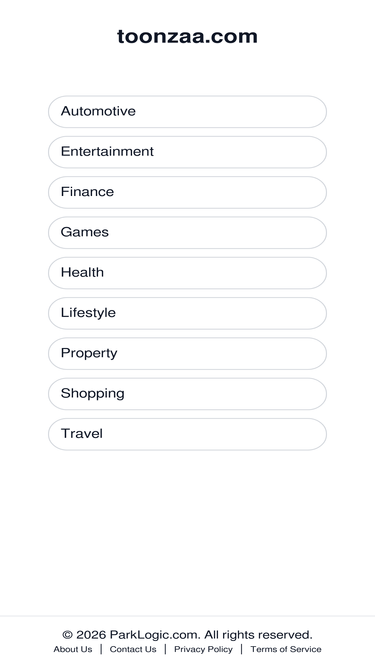Open the Games category
Screen dimensions: 375x667
tap(187, 233)
